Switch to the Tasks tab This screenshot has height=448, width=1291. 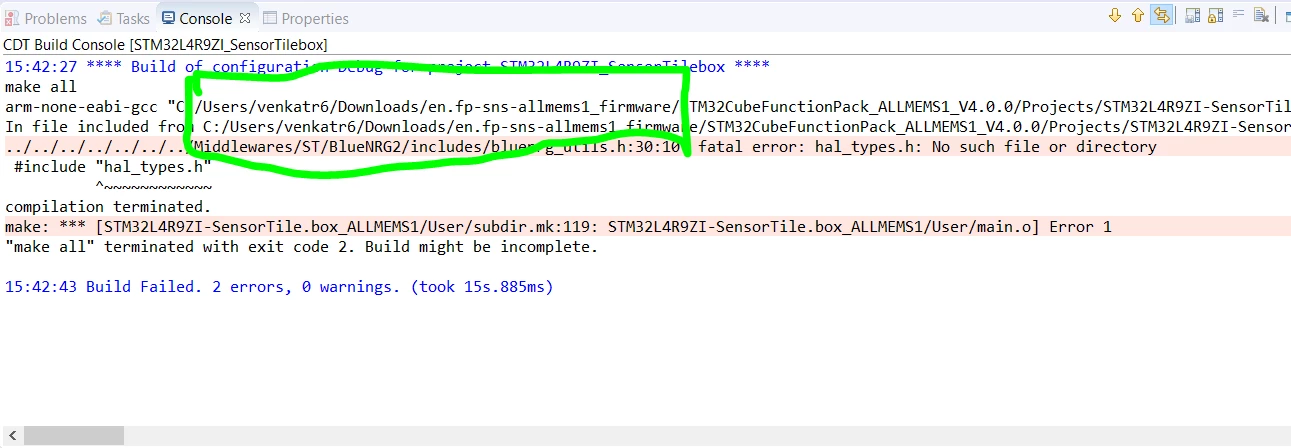[x=124, y=18]
